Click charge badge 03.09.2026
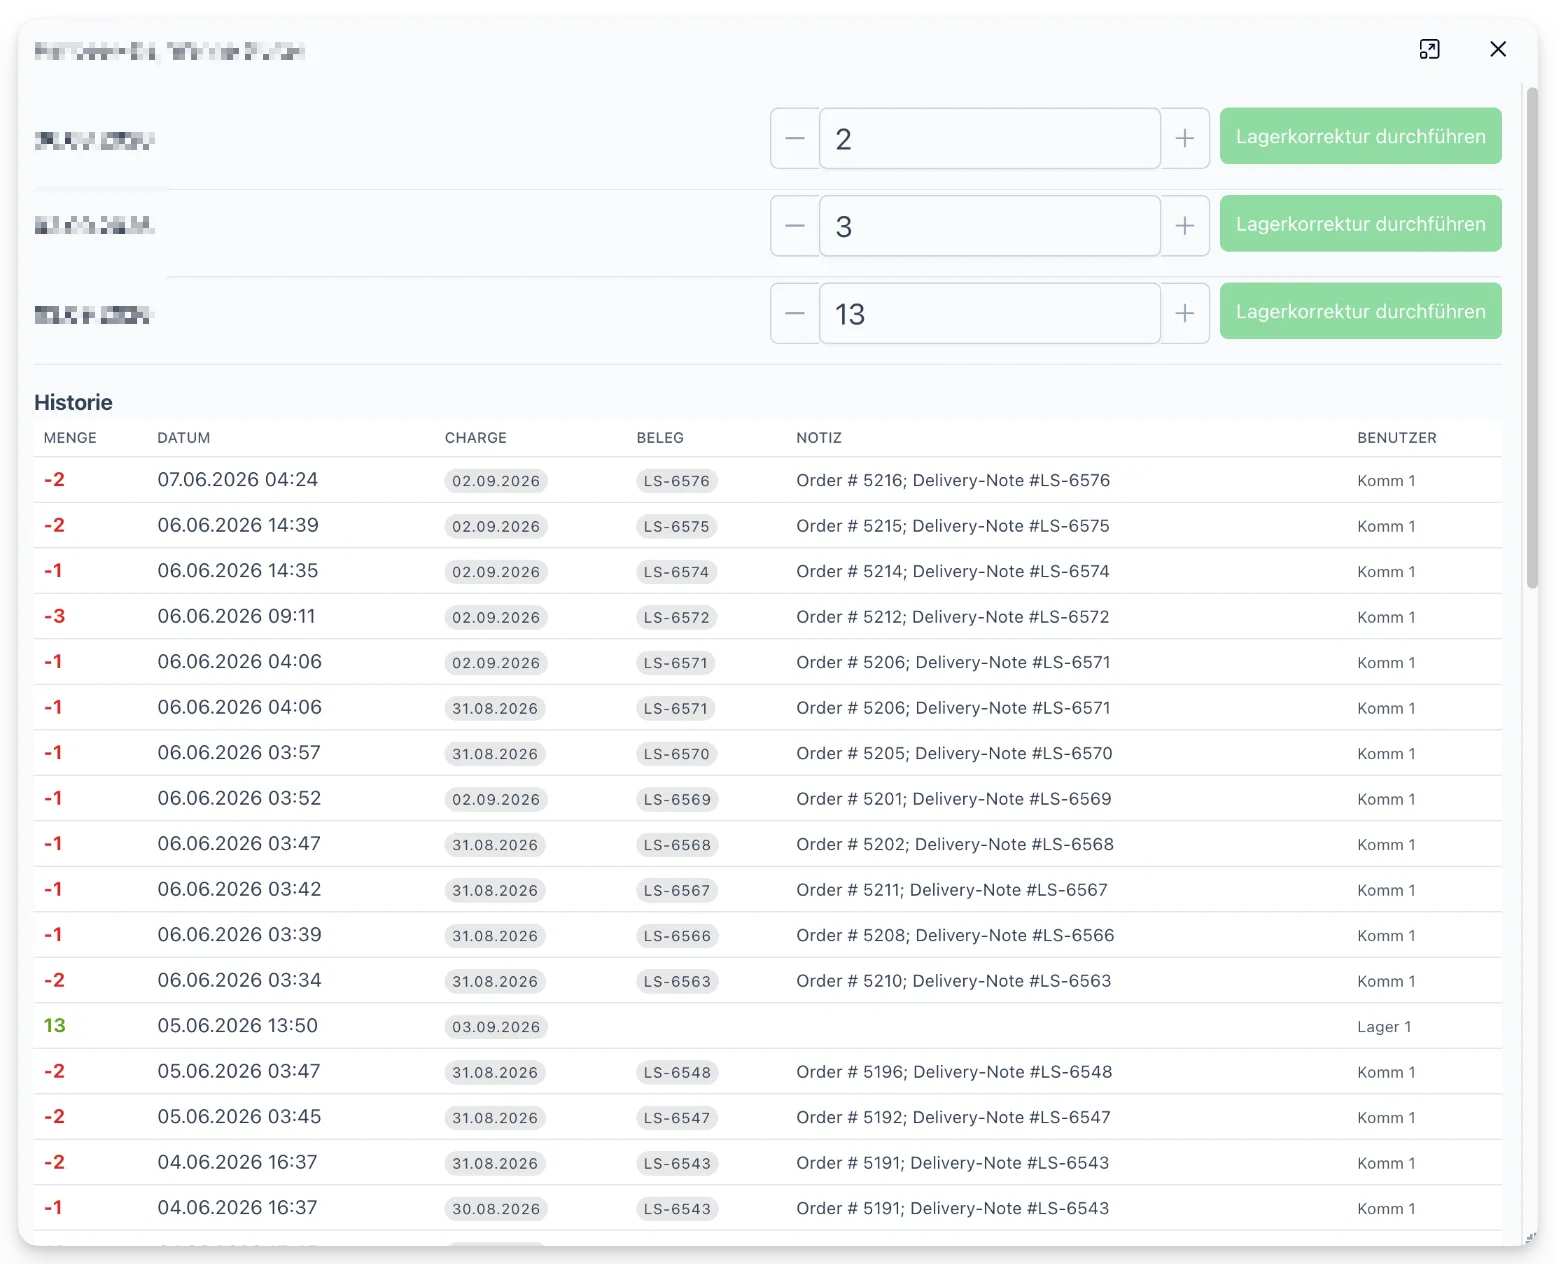The height and width of the screenshot is (1264, 1556). [x=496, y=1027]
